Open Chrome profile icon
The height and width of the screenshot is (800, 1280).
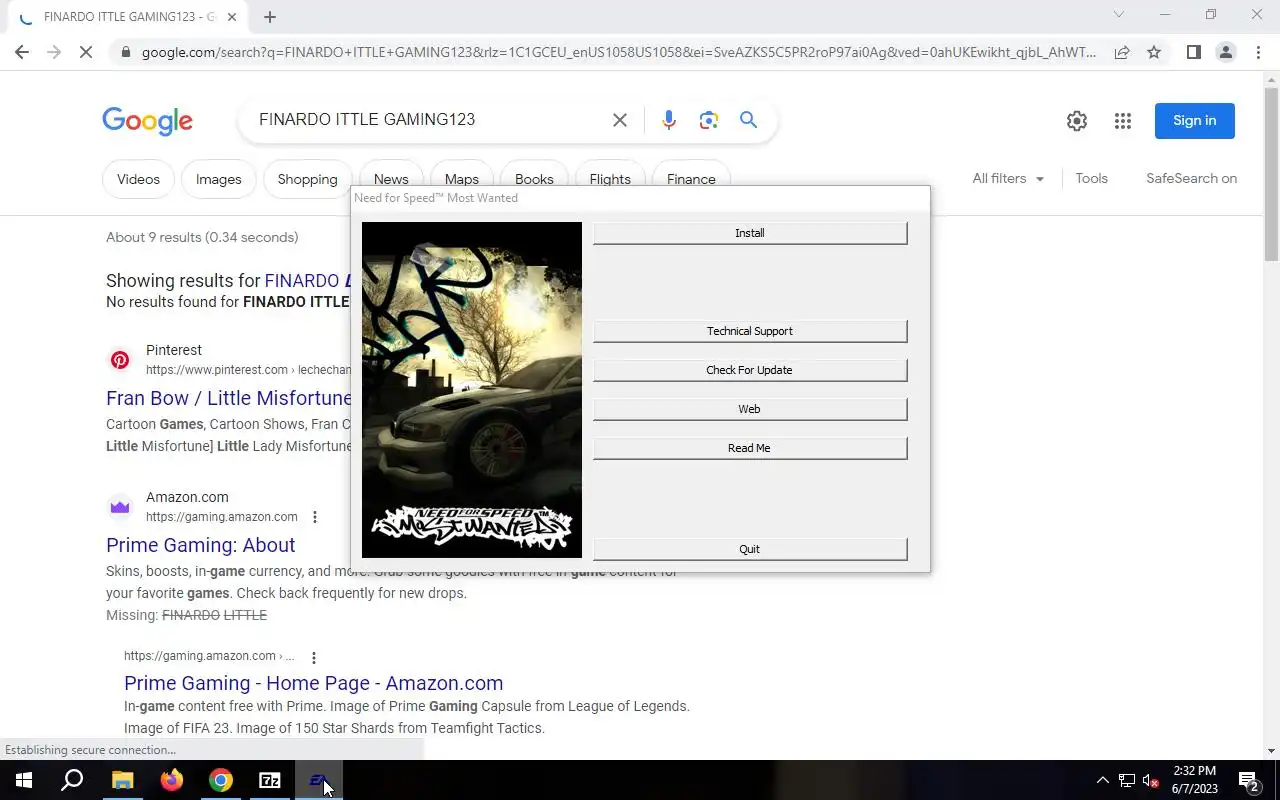tap(1226, 52)
